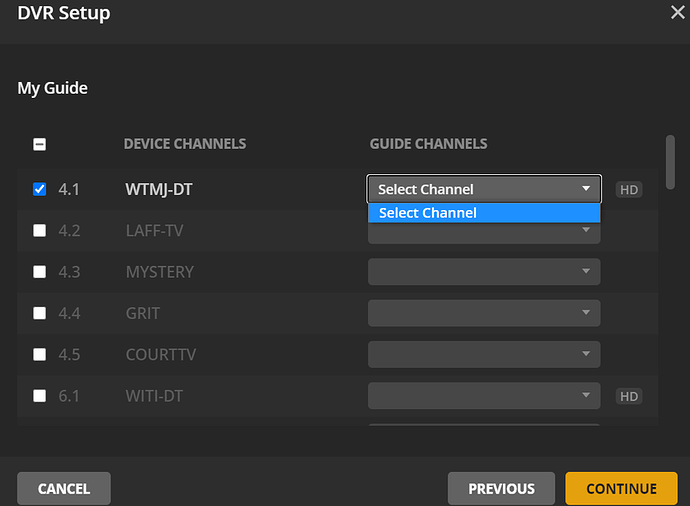Image resolution: width=690 pixels, height=506 pixels.
Task: Go back with the Previous button
Action: coord(501,488)
